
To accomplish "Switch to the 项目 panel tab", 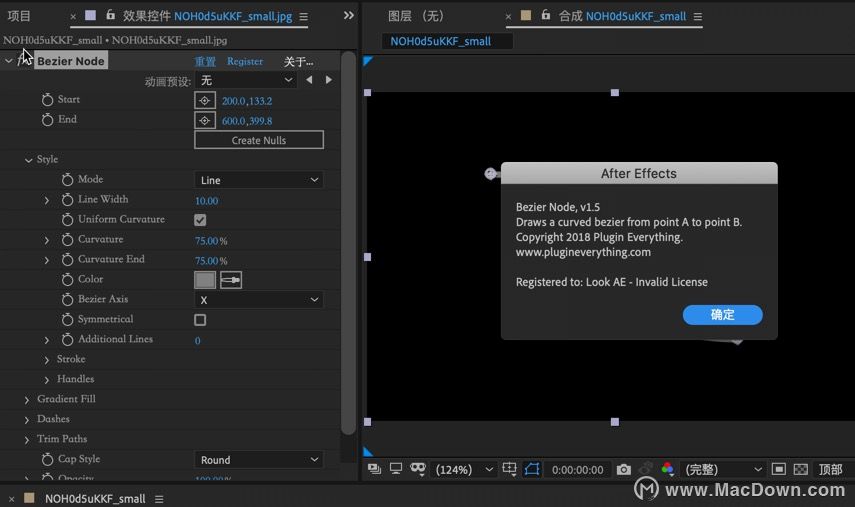I will point(19,16).
